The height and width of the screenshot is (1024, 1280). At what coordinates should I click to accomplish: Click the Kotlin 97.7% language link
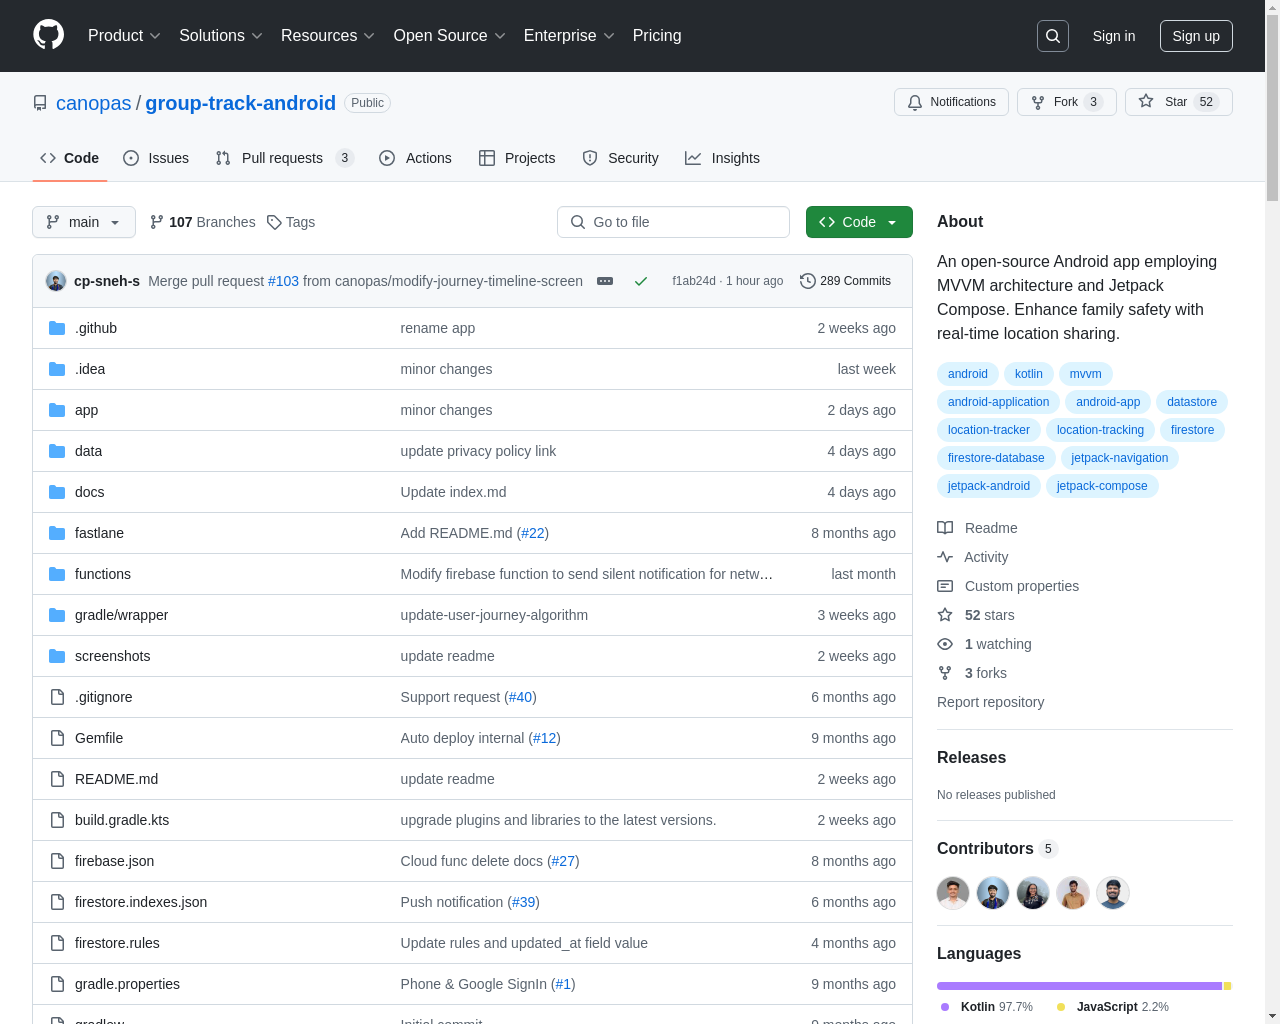click(x=987, y=1007)
